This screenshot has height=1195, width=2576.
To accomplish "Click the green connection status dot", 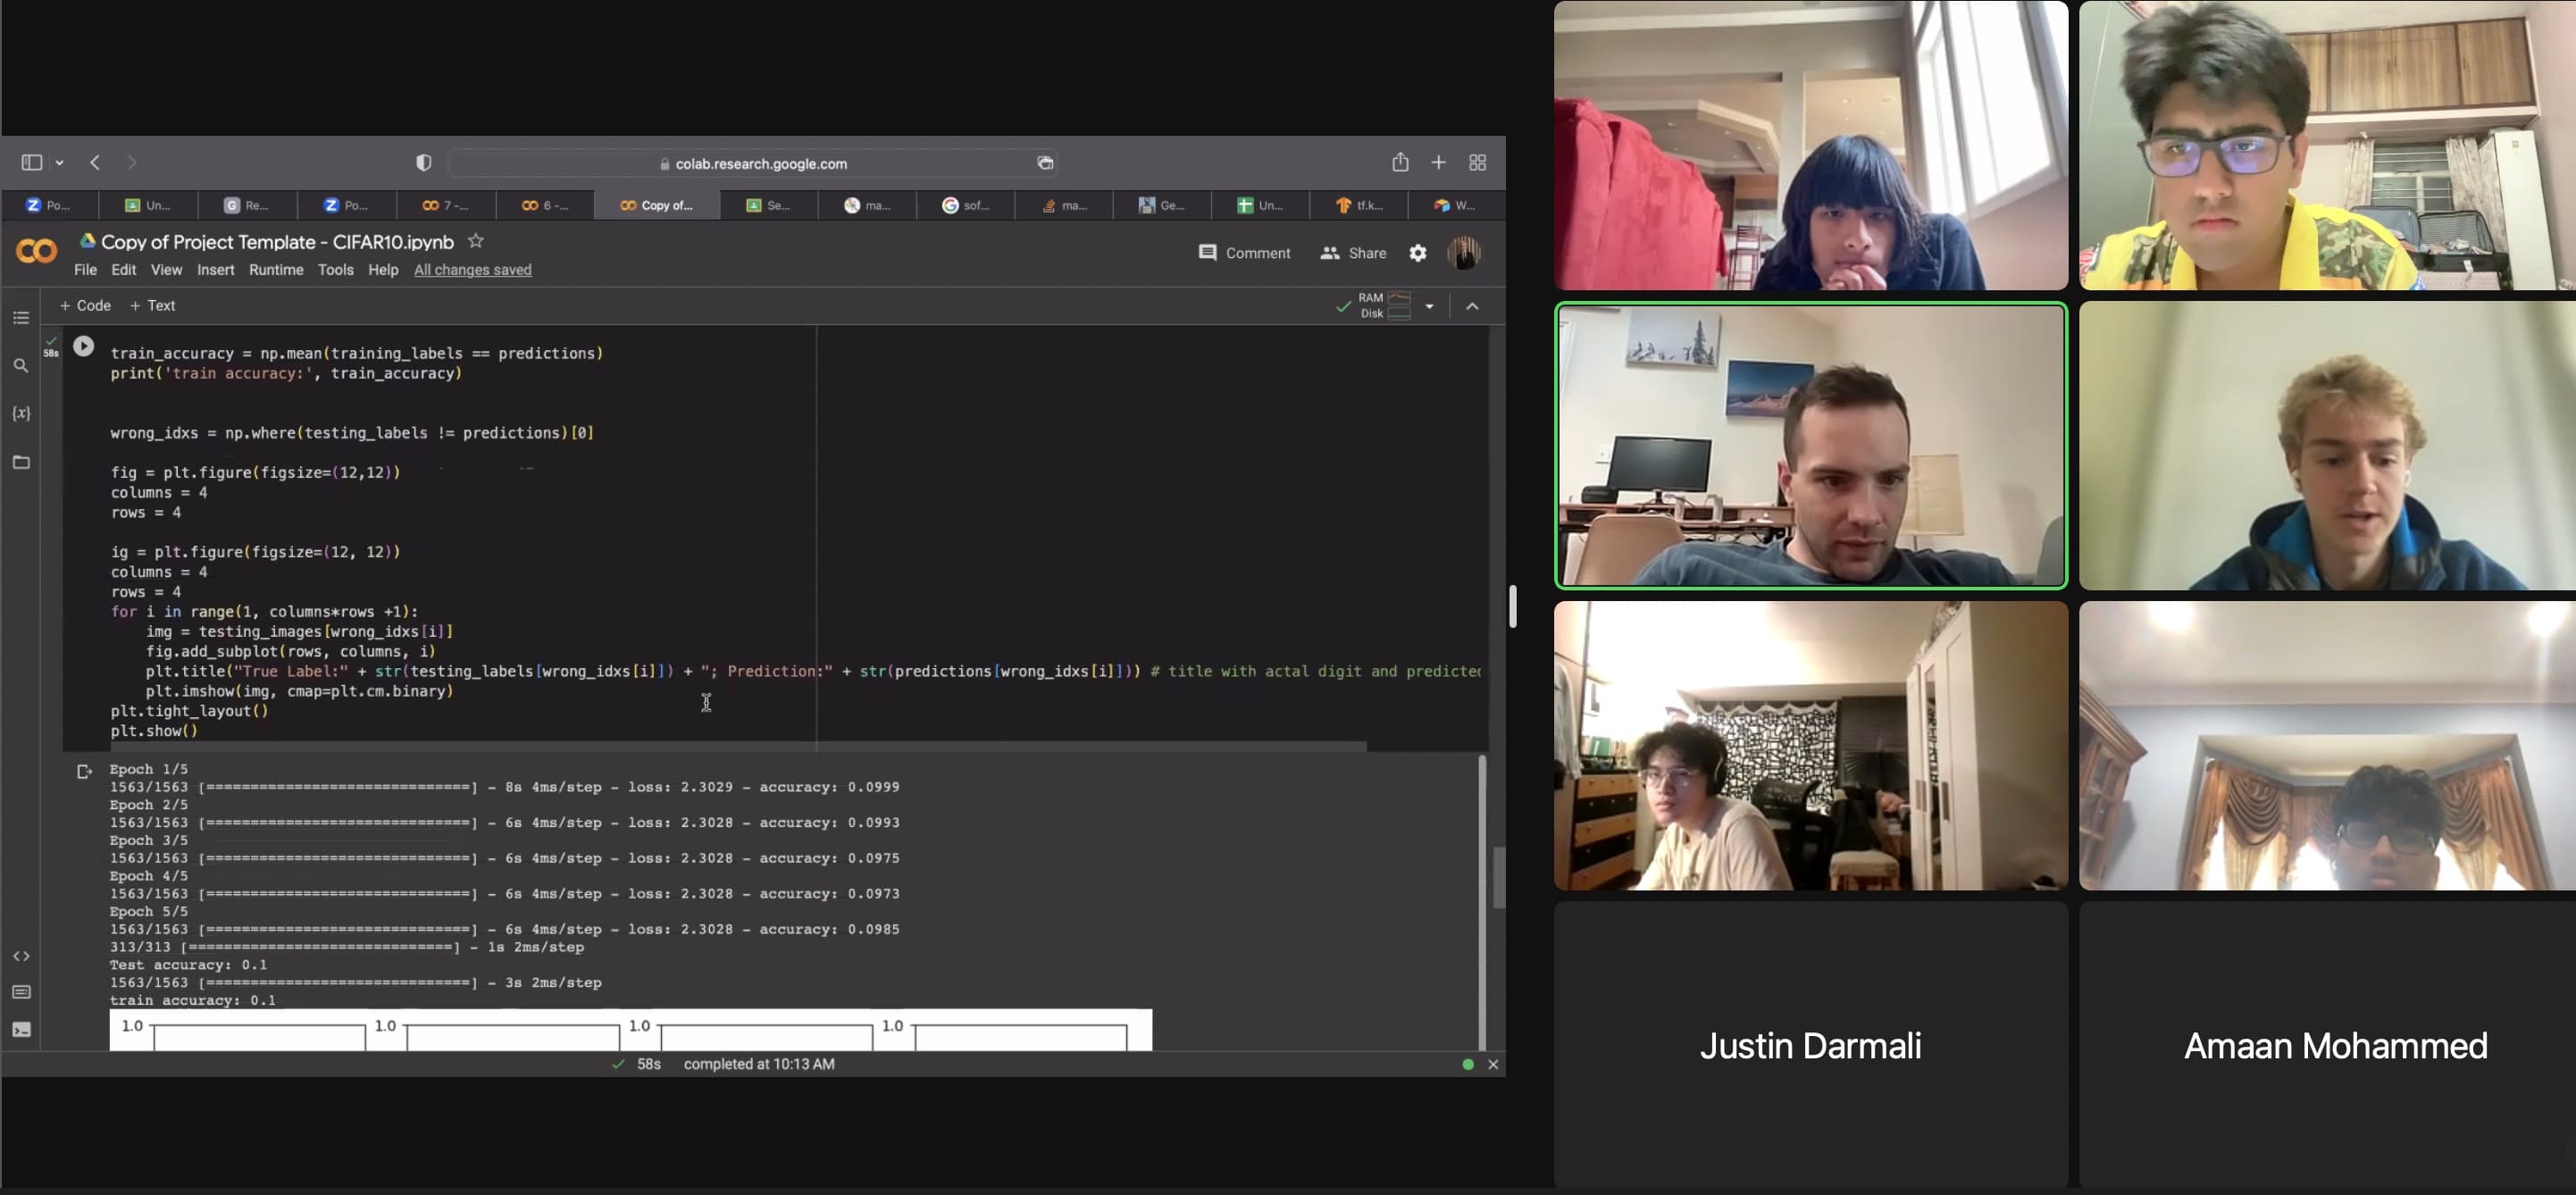I will click(x=1467, y=1064).
